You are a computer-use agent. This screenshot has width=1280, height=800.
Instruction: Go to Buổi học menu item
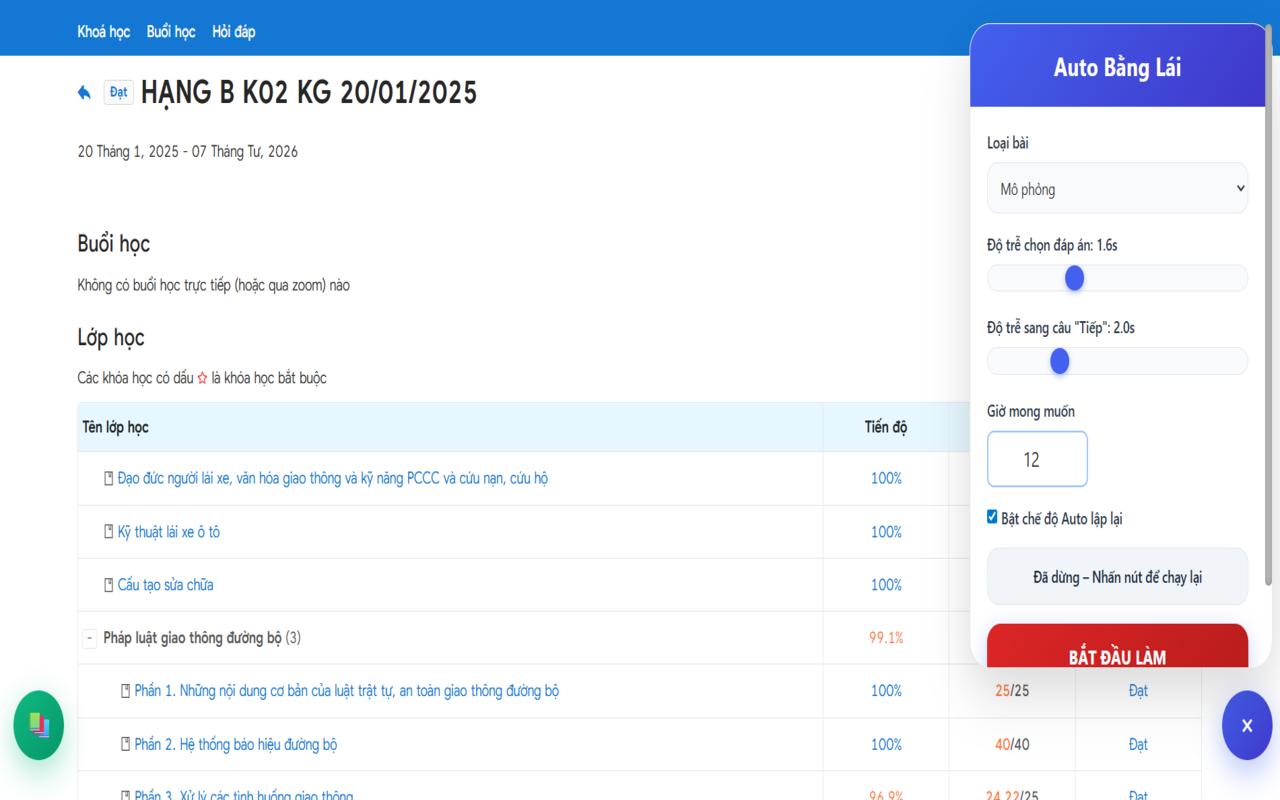(x=171, y=32)
